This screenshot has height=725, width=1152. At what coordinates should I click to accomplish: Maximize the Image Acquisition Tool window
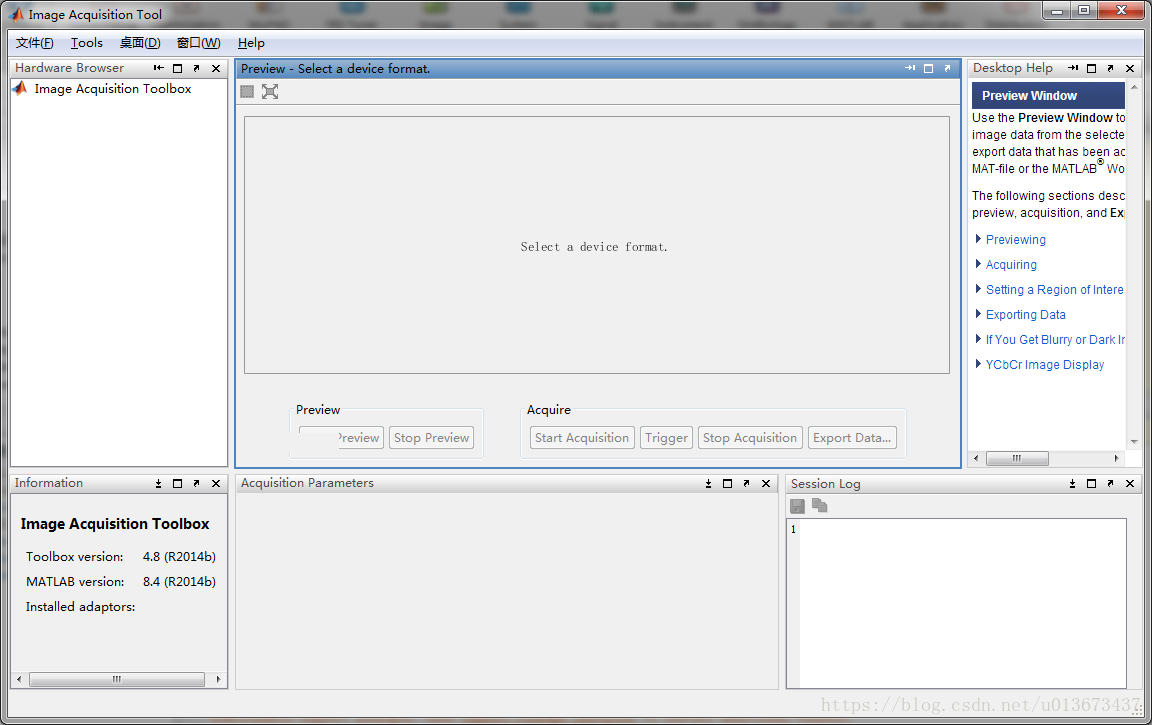tap(1084, 10)
